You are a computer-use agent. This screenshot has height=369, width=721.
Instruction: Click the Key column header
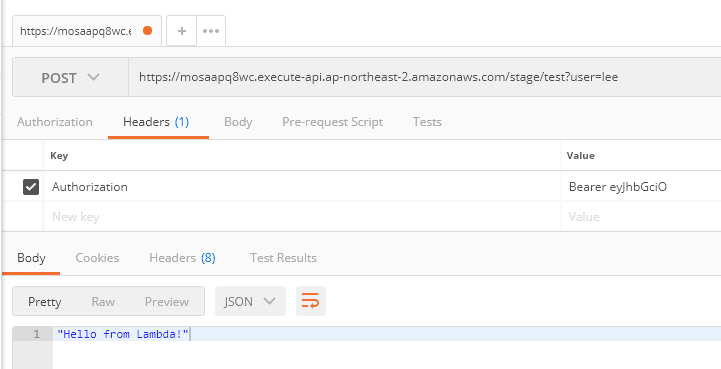[x=59, y=156]
